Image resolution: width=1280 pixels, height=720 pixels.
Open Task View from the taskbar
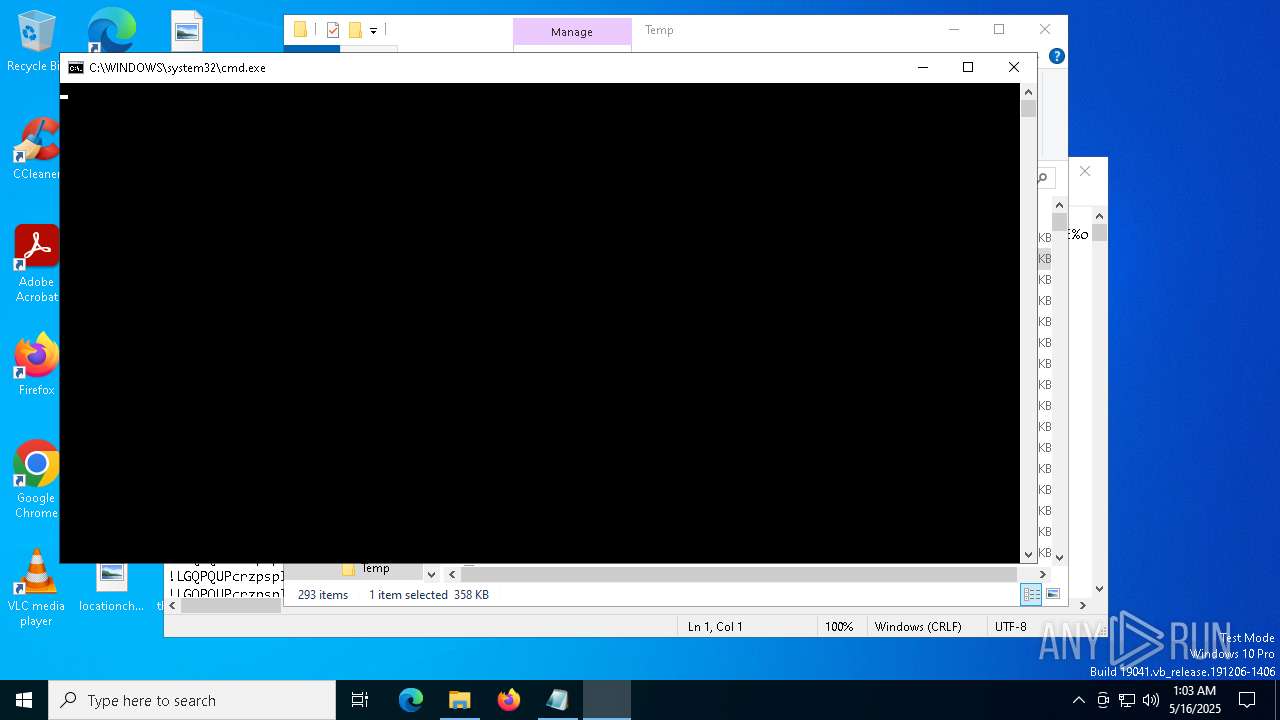coord(360,700)
